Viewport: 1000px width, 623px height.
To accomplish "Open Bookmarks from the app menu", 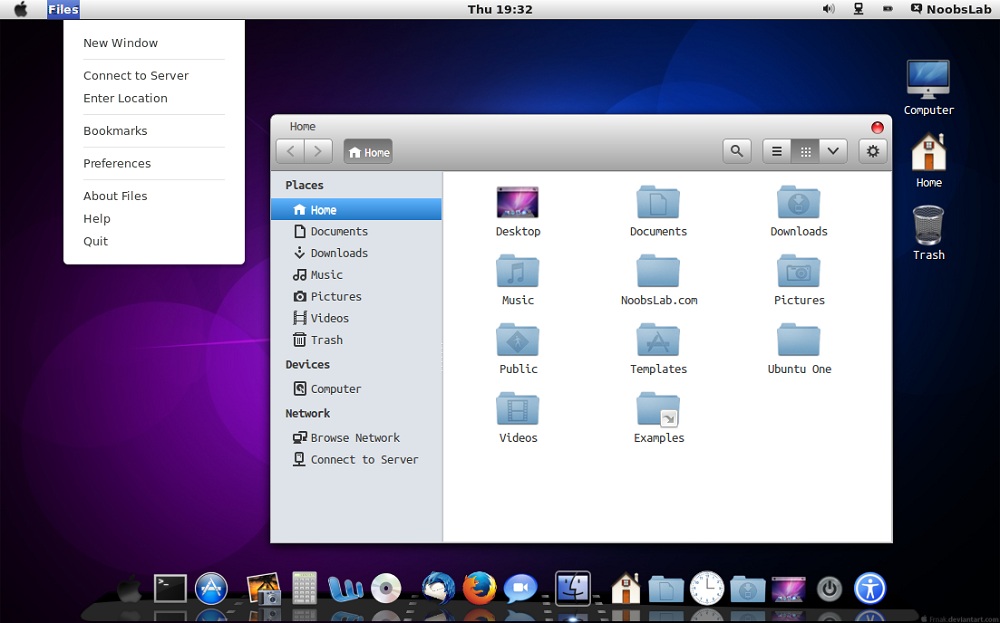I will [x=115, y=131].
